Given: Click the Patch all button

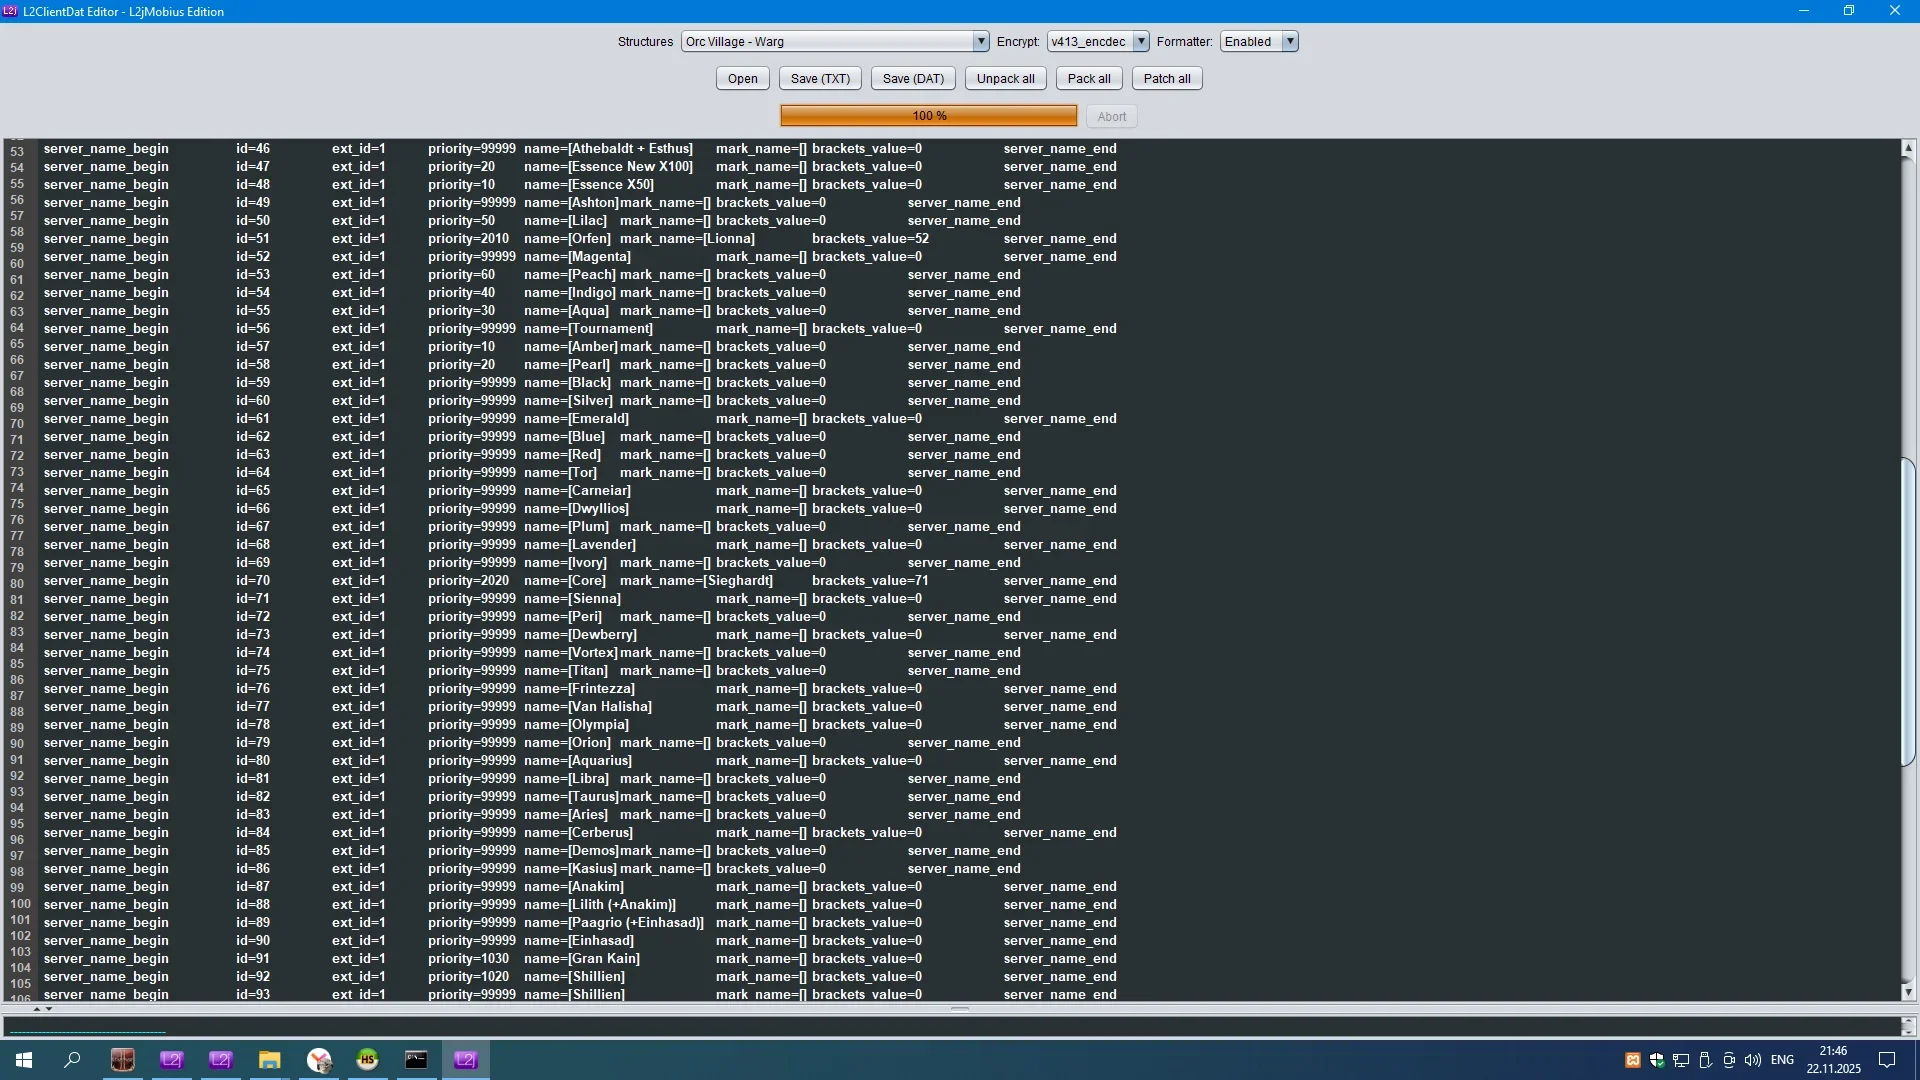Looking at the screenshot, I should pos(1166,79).
